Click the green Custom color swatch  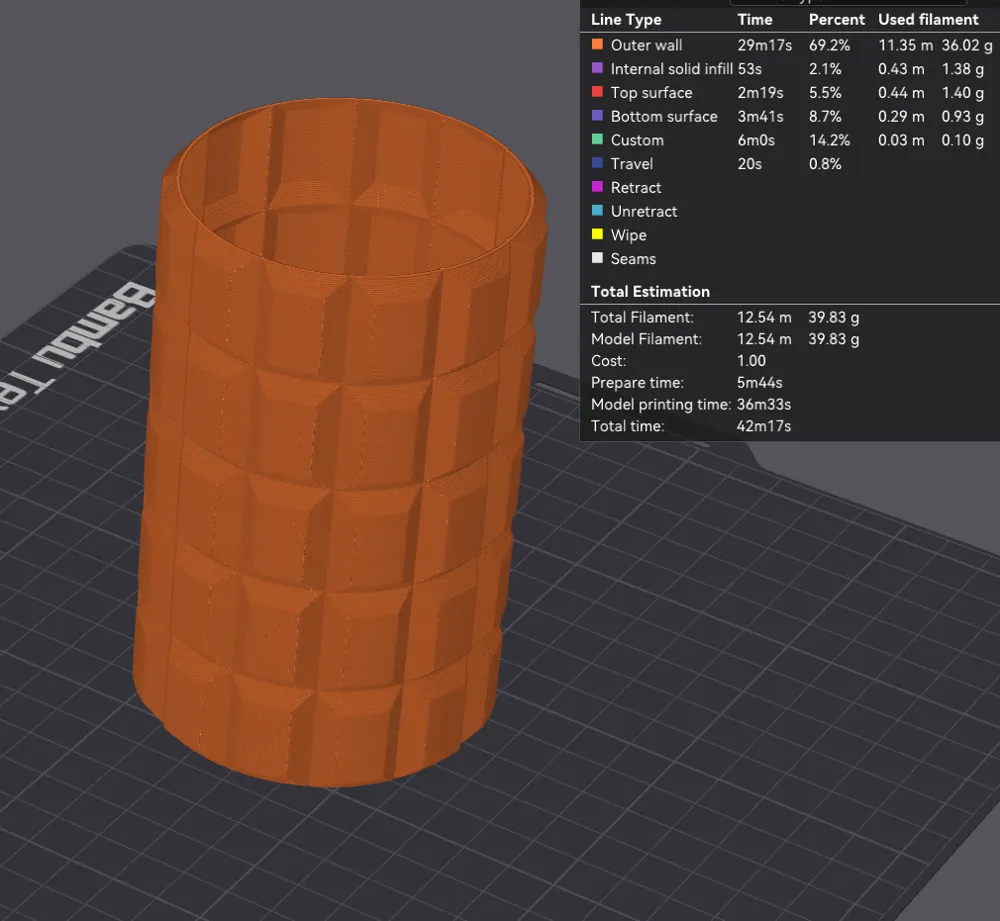[x=597, y=139]
